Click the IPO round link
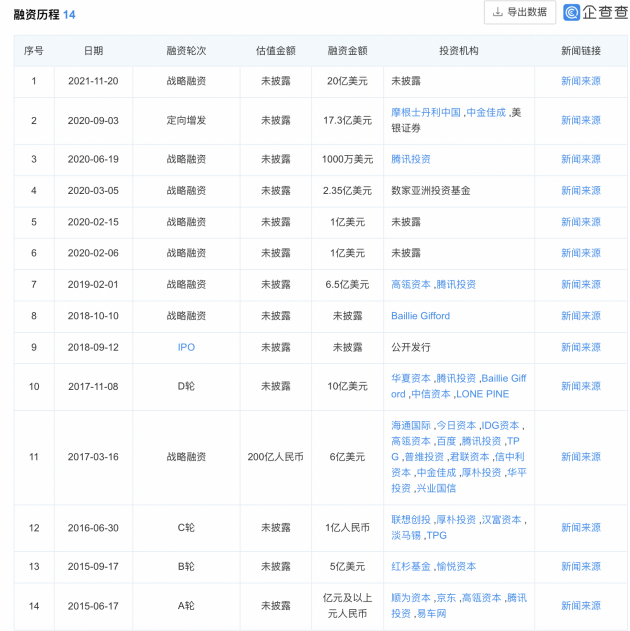The image size is (630, 631). (x=186, y=347)
